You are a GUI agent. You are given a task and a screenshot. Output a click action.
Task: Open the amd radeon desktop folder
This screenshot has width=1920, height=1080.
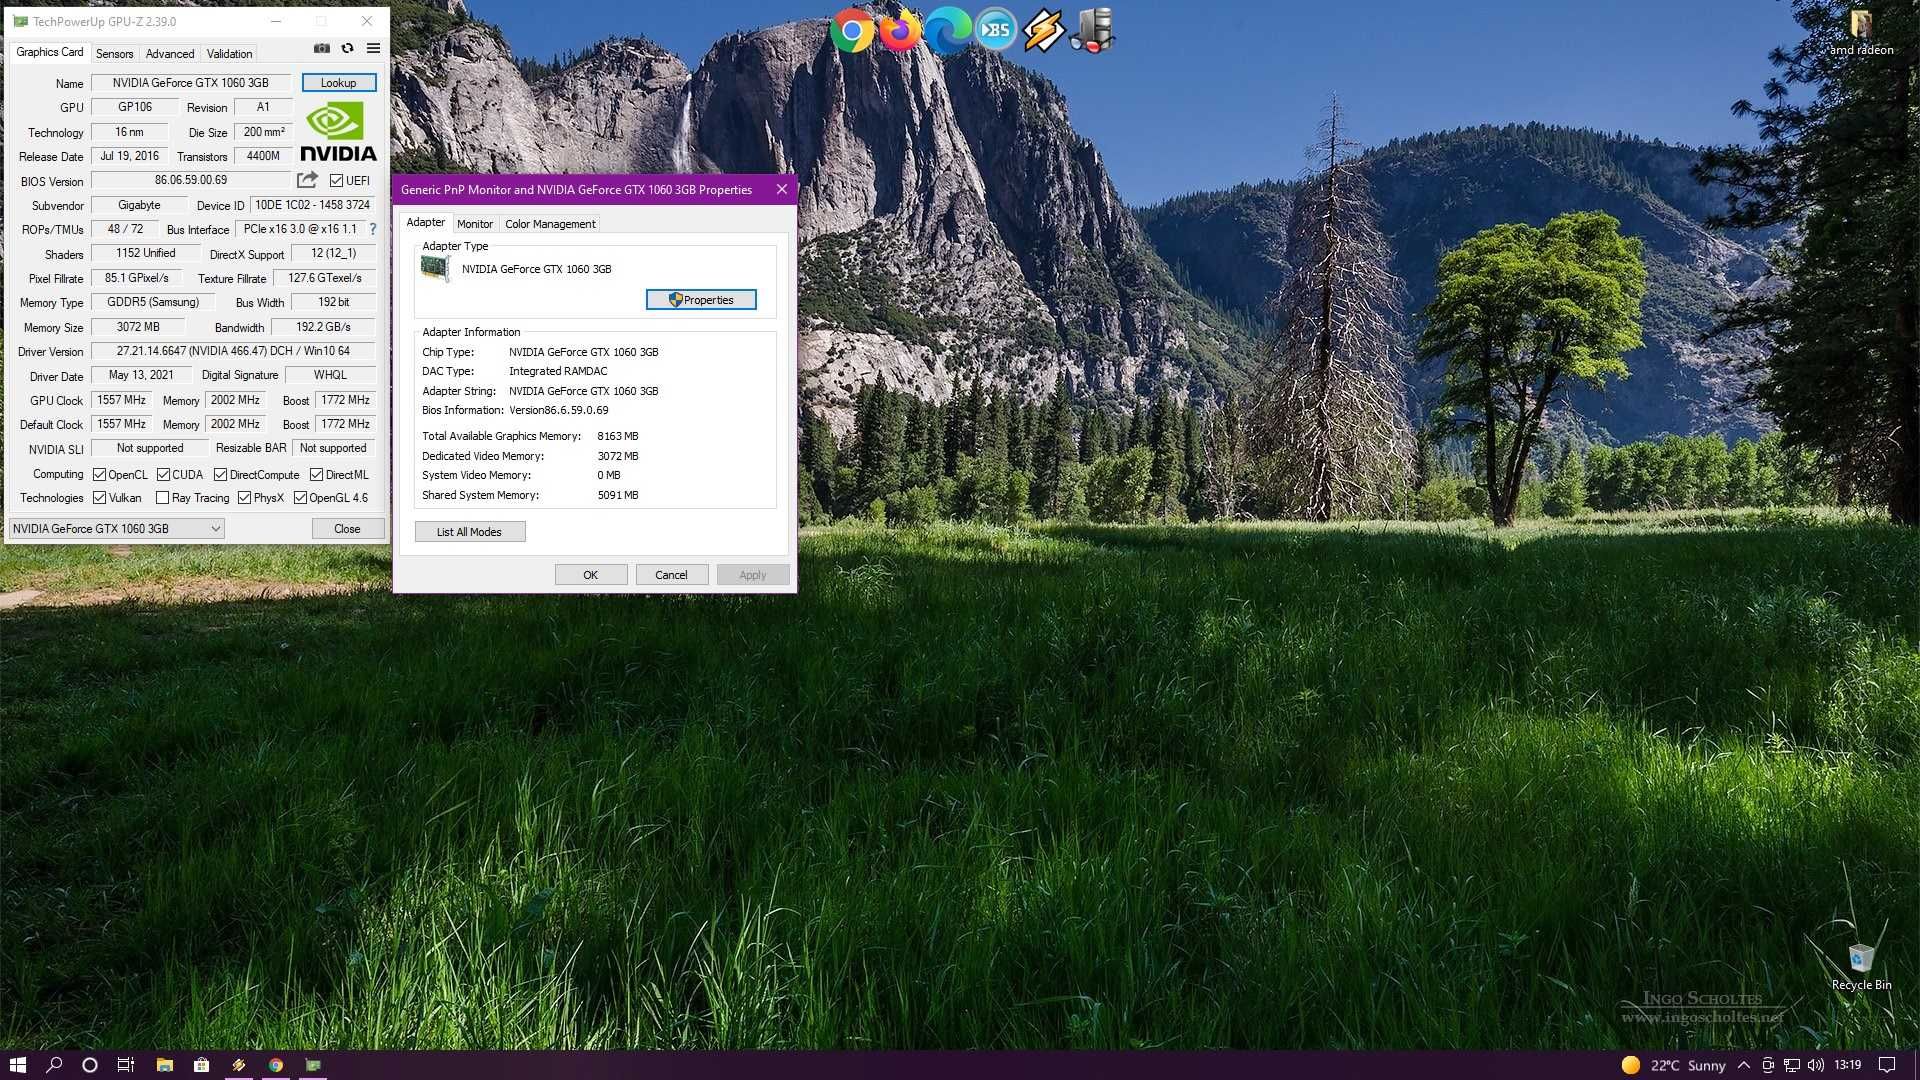pos(1861,32)
